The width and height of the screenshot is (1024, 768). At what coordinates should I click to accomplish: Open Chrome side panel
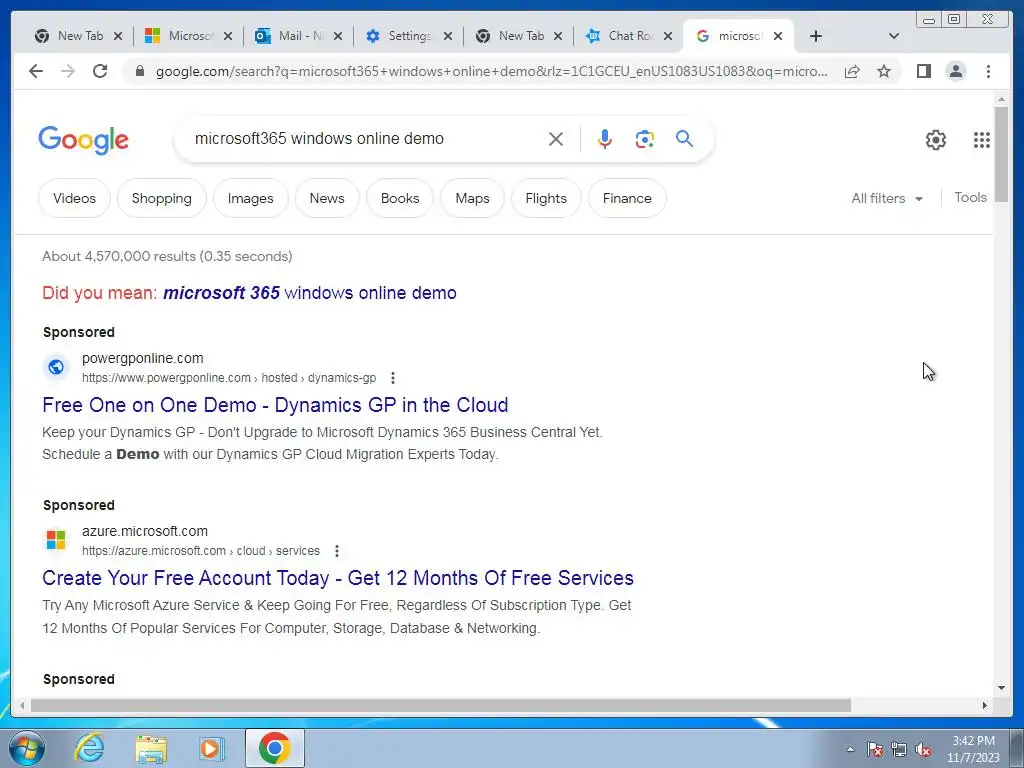[x=923, y=71]
